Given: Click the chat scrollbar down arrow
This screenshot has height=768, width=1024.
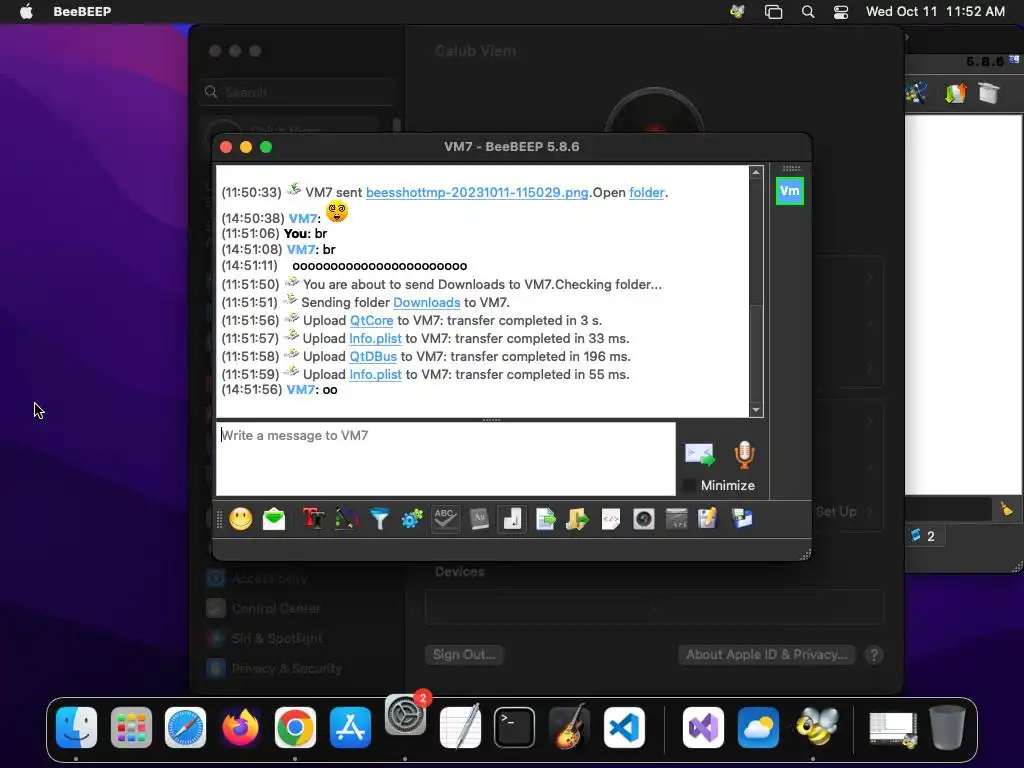Looking at the screenshot, I should point(756,410).
